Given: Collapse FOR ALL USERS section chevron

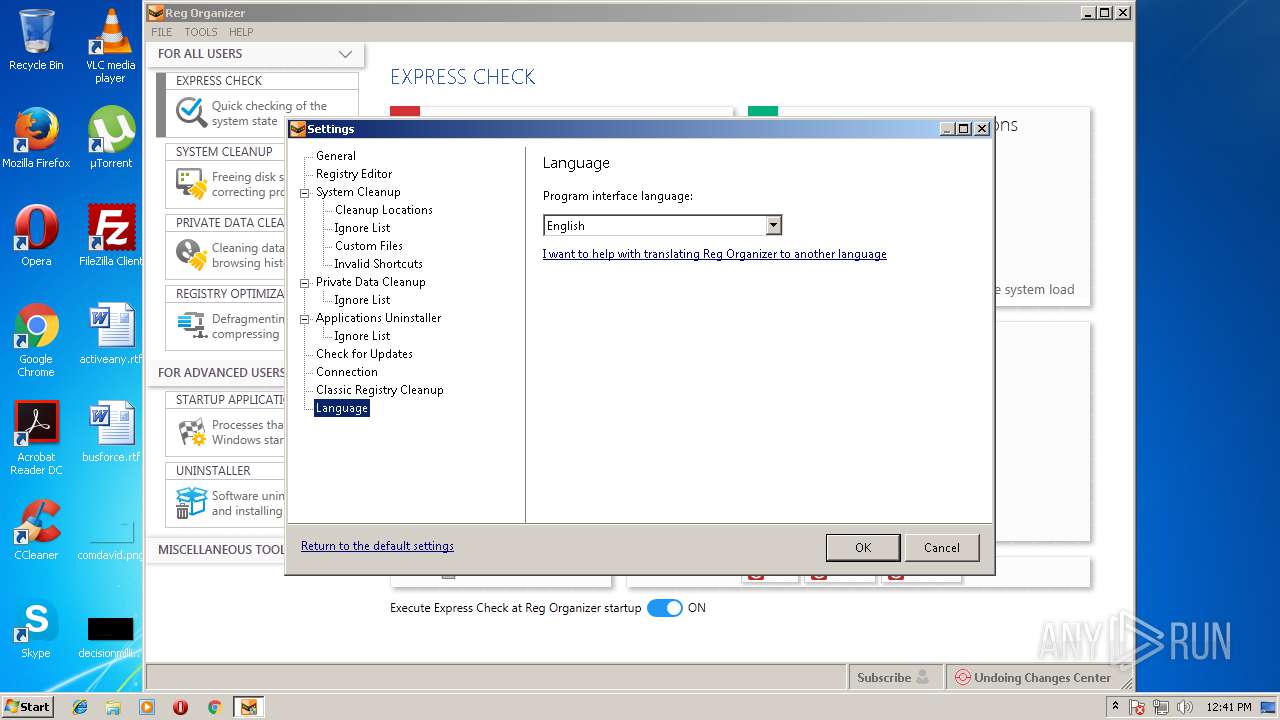Looking at the screenshot, I should (345, 54).
